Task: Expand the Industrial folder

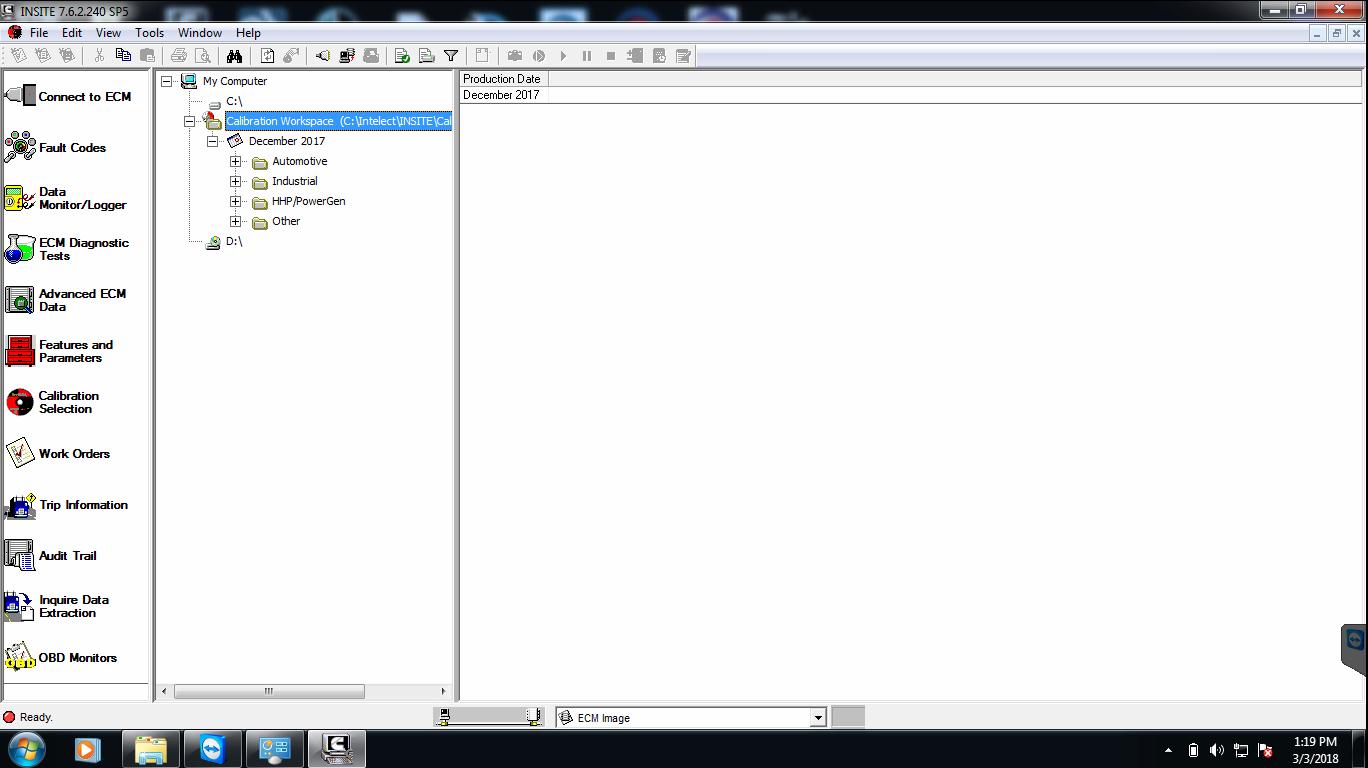Action: click(x=236, y=181)
